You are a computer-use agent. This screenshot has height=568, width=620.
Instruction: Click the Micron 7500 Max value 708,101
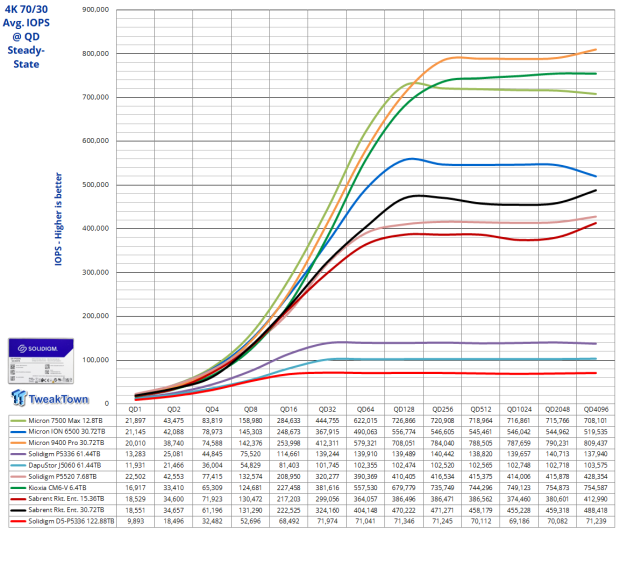point(595,420)
